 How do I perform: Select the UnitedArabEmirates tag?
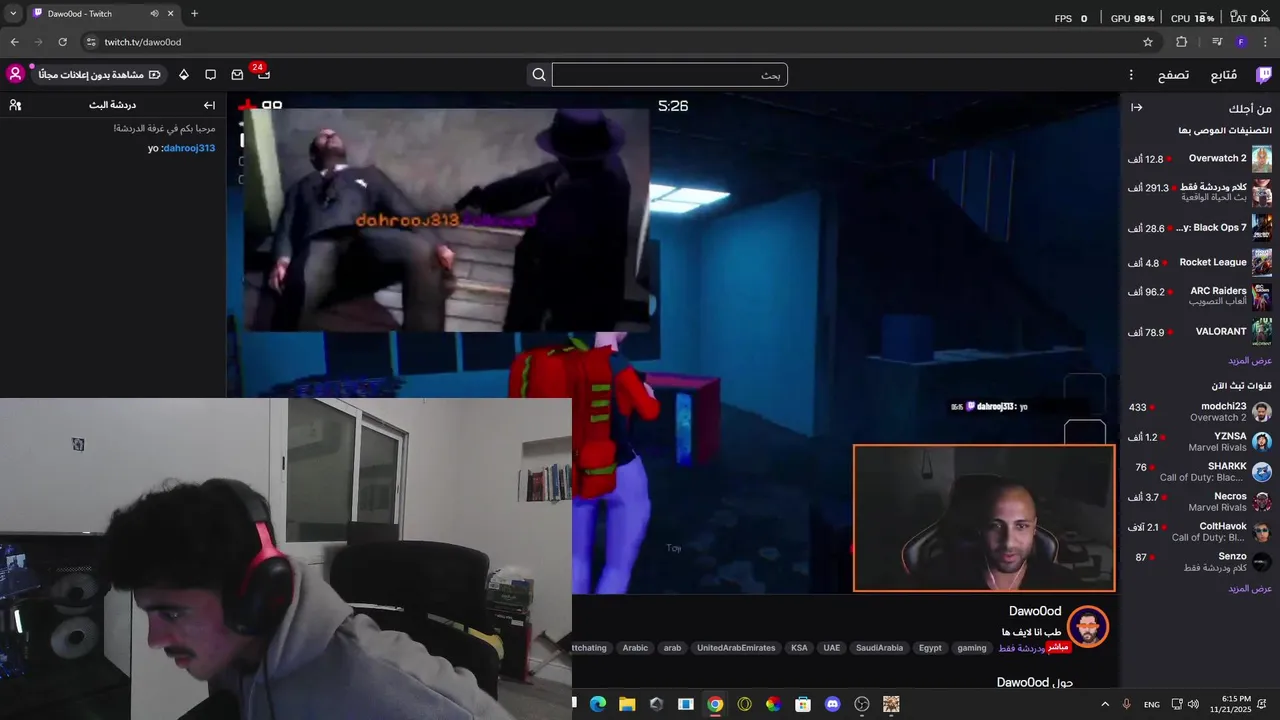[736, 648]
